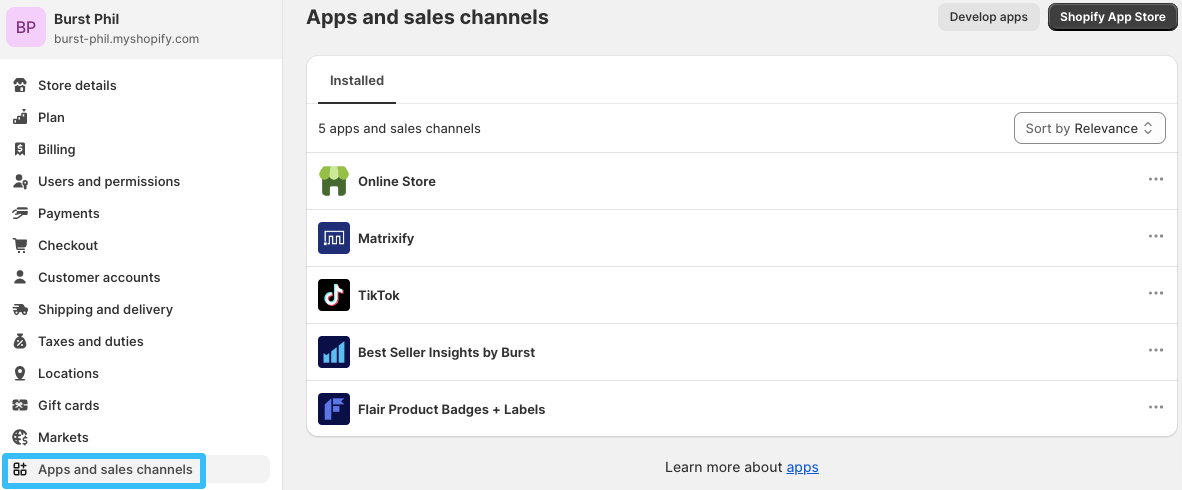
Task: Click the Develop apps button
Action: coord(988,17)
